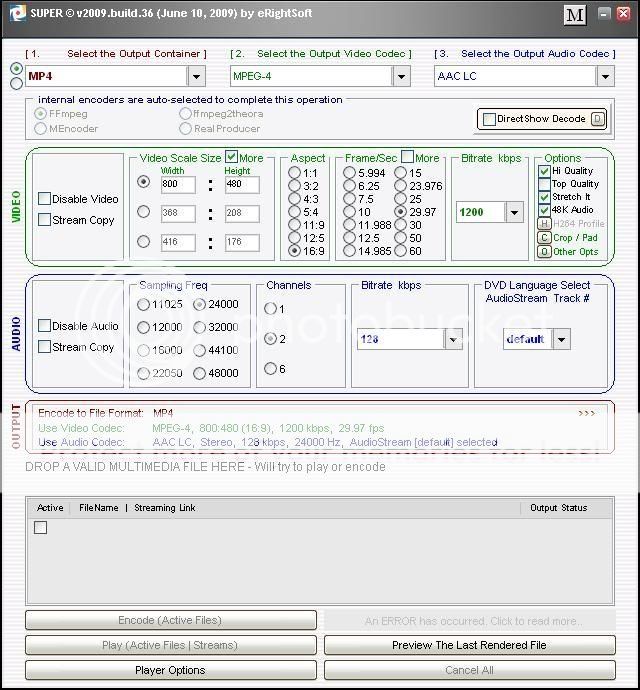Select 15 frames per second
Viewport: 640px width, 690px height.
tap(401, 172)
